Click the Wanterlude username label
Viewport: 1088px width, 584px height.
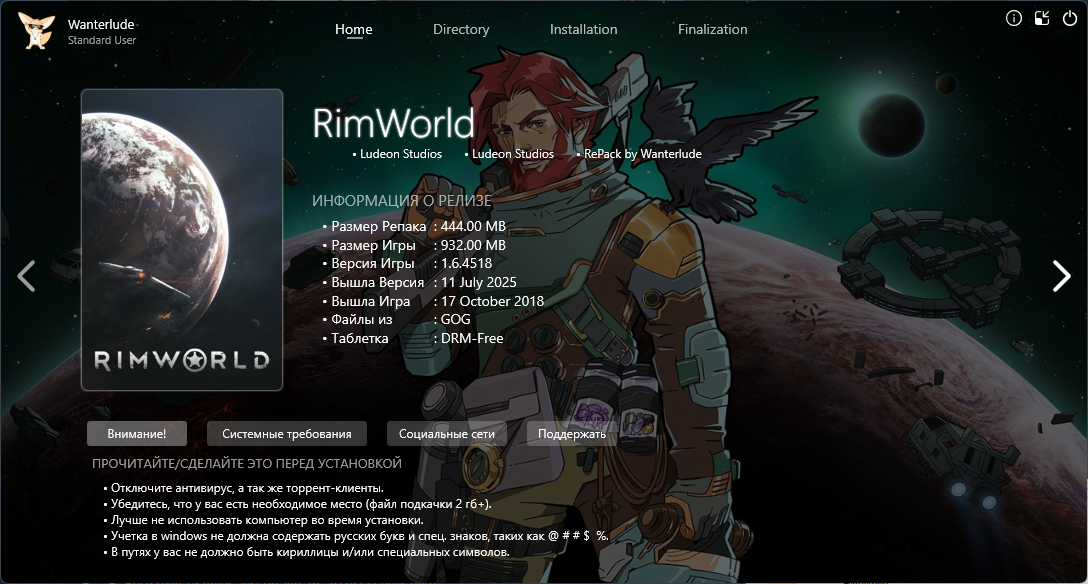coord(101,24)
